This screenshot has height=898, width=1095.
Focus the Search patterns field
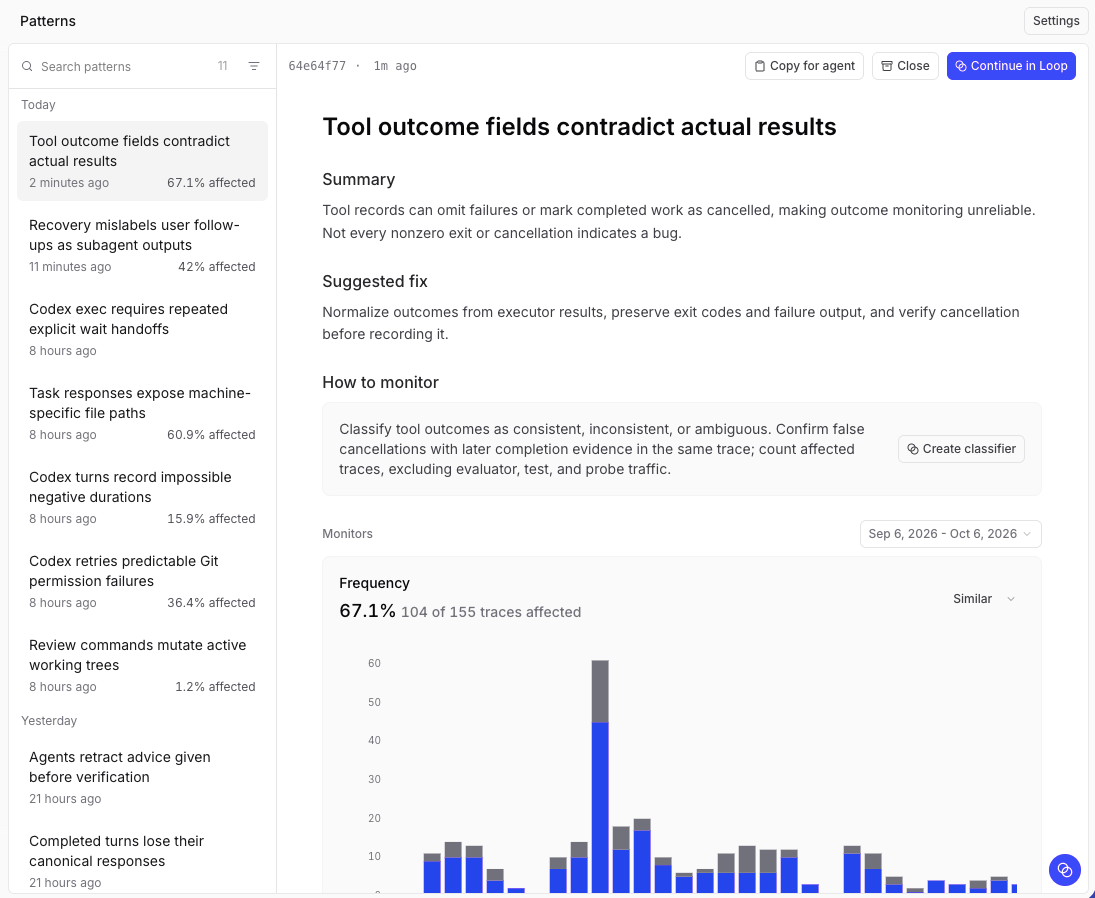coord(122,66)
